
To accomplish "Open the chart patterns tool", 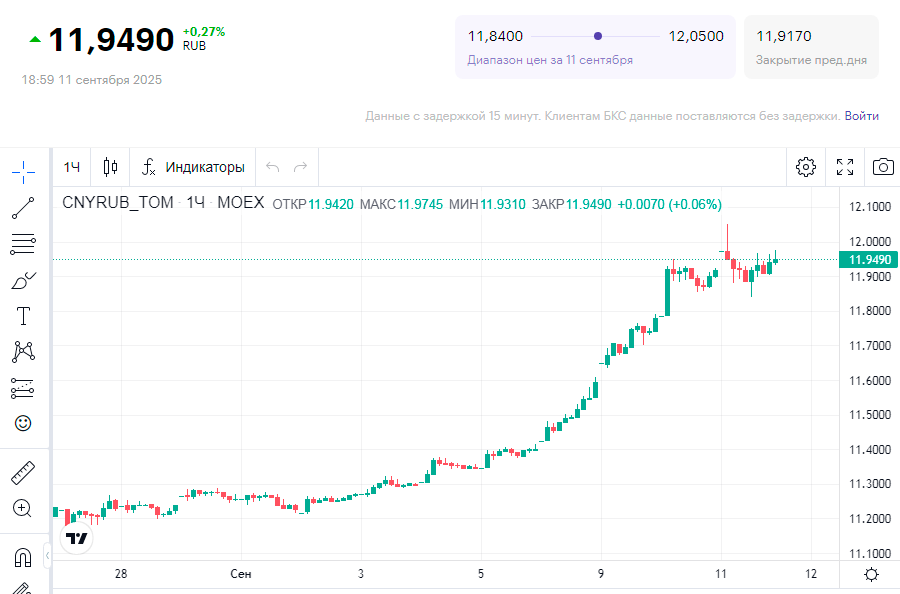I will [x=23, y=351].
